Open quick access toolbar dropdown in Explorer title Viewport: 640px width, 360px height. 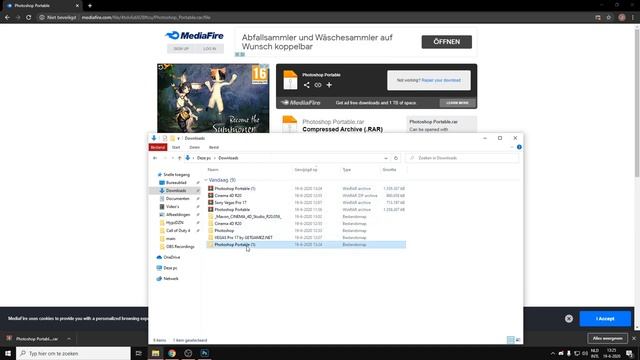click(178, 138)
